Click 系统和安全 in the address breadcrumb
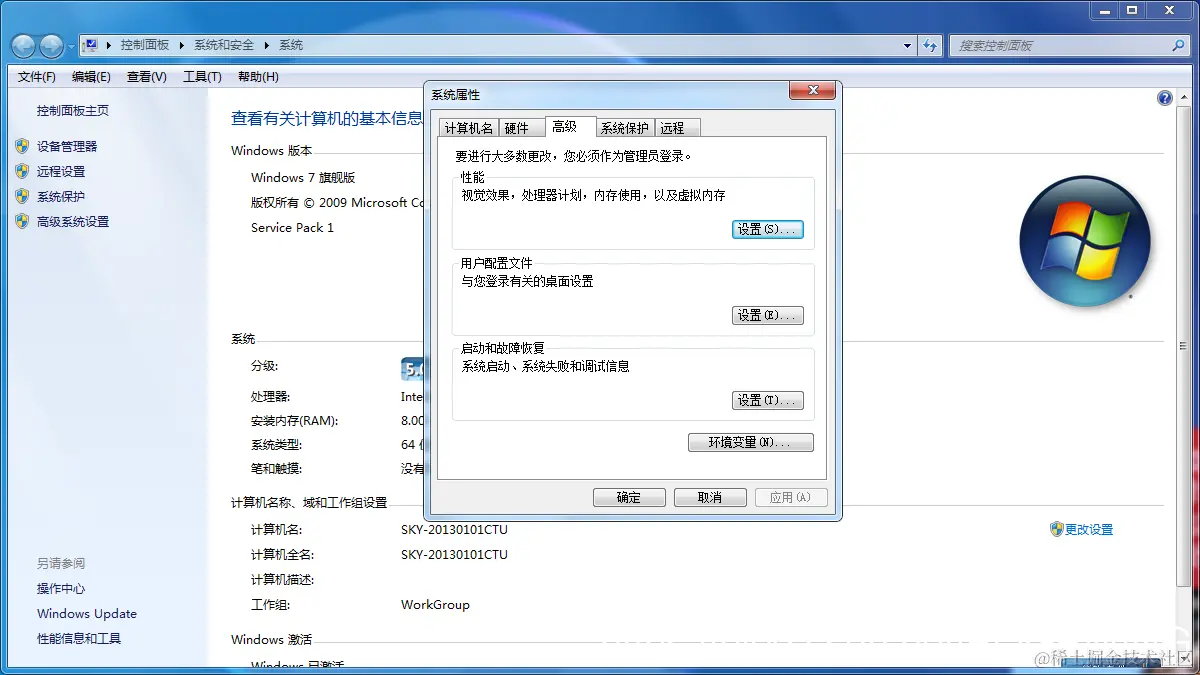This screenshot has width=1200, height=675. 224,45
